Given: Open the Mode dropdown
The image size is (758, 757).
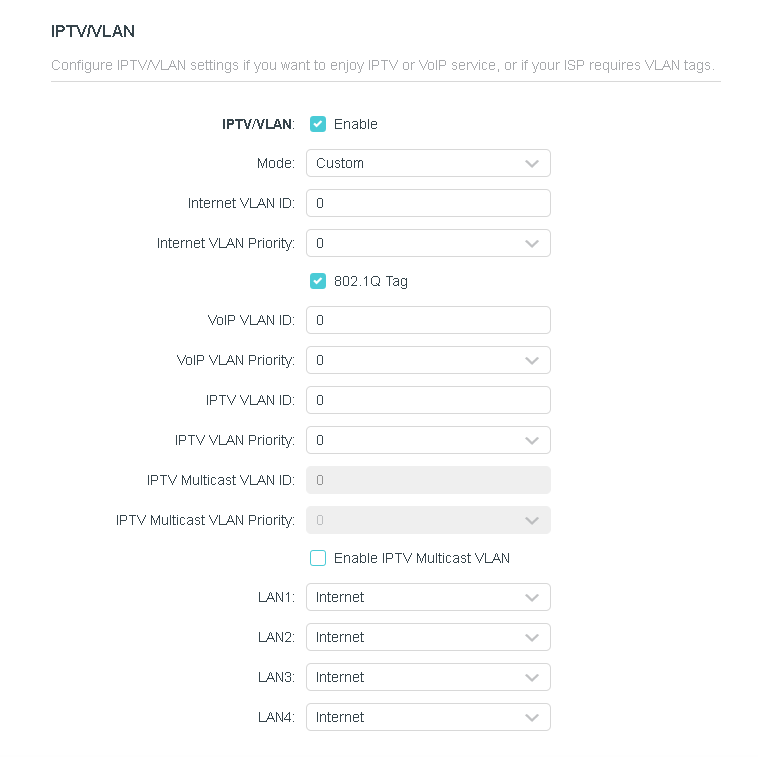Looking at the screenshot, I should coord(428,163).
